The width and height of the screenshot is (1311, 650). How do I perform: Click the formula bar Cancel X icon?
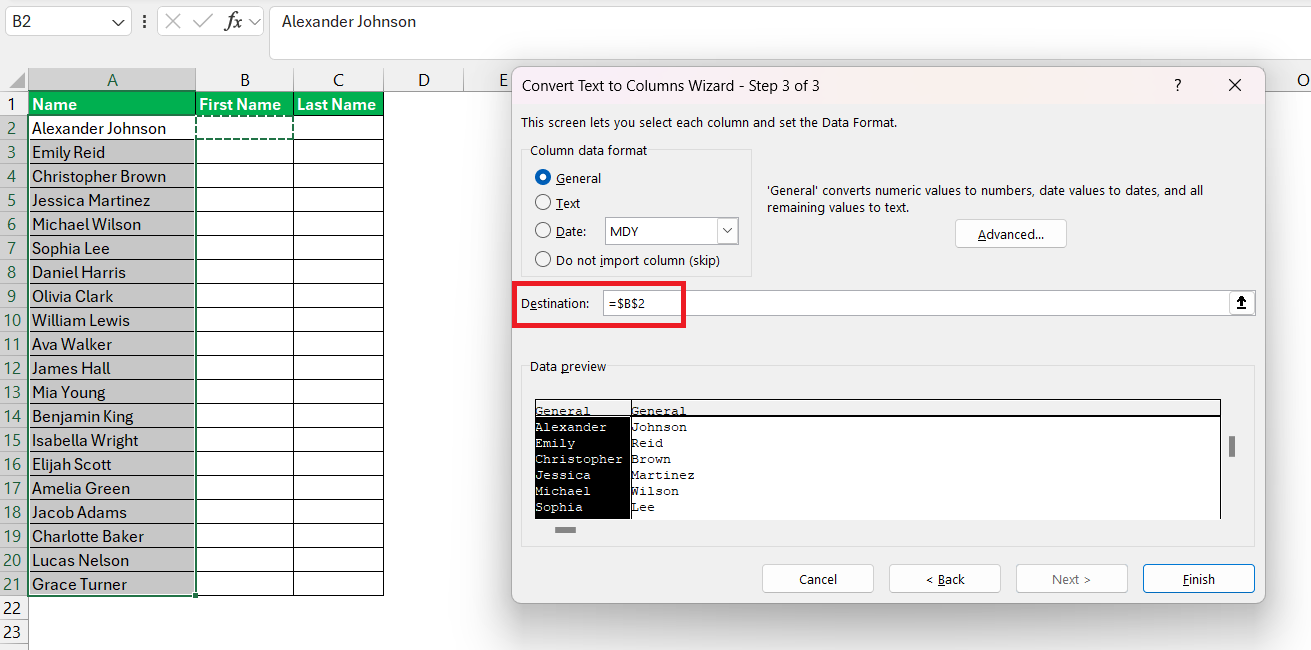click(x=173, y=21)
